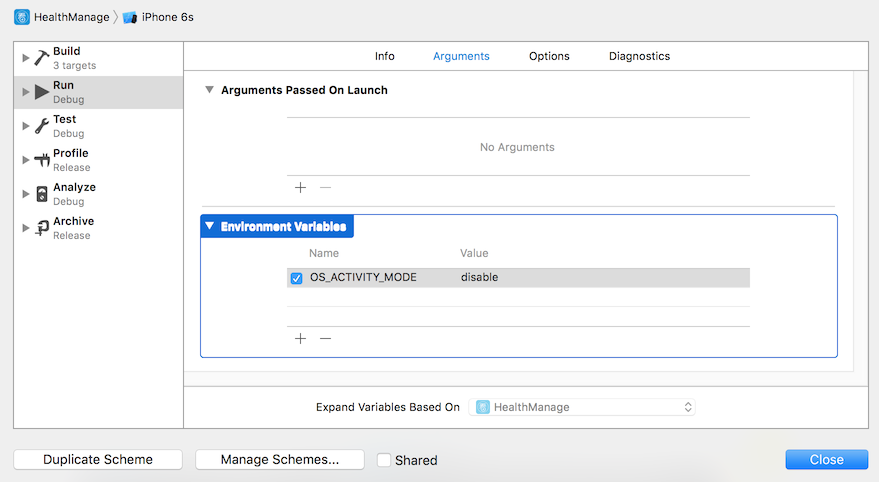Open Expand Variables Based On dropdown
Image resolution: width=879 pixels, height=482 pixels.
(x=582, y=407)
